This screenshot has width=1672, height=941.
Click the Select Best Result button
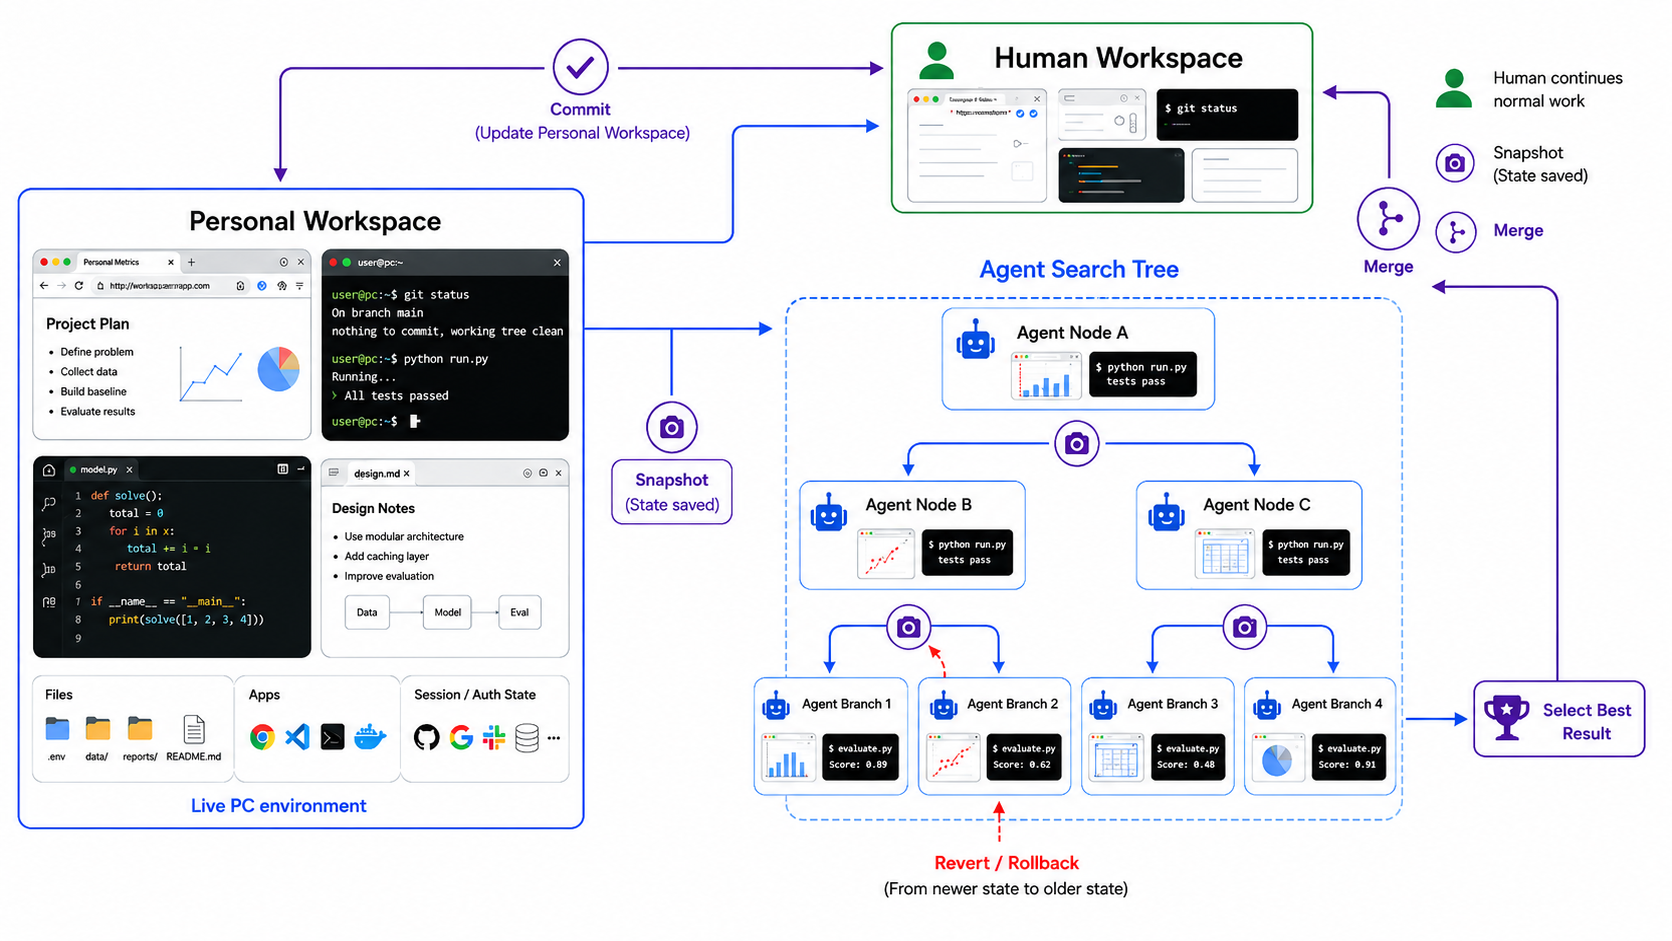pyautogui.click(x=1559, y=719)
